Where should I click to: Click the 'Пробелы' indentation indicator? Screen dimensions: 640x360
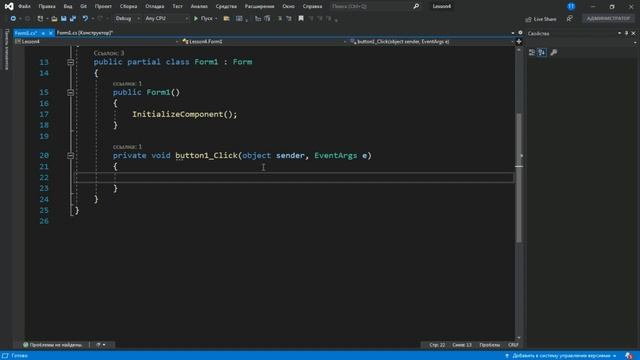pyautogui.click(x=490, y=345)
